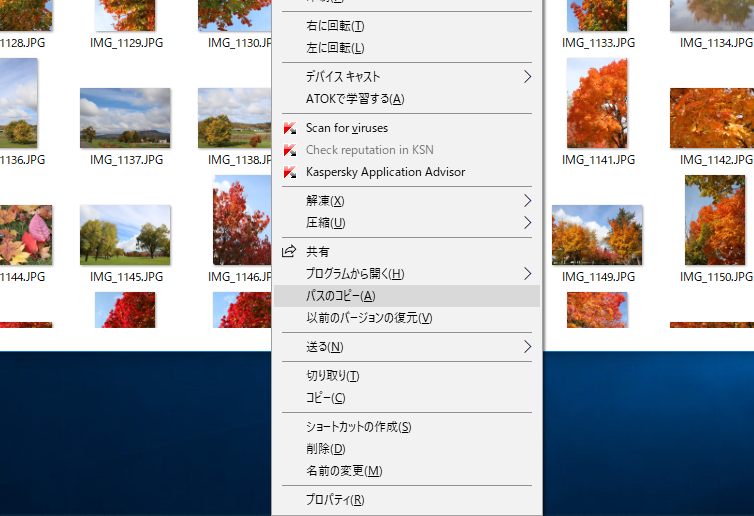Select thumbnail of IMG_1145.JPG
This screenshot has width=754, height=516.
[125, 235]
